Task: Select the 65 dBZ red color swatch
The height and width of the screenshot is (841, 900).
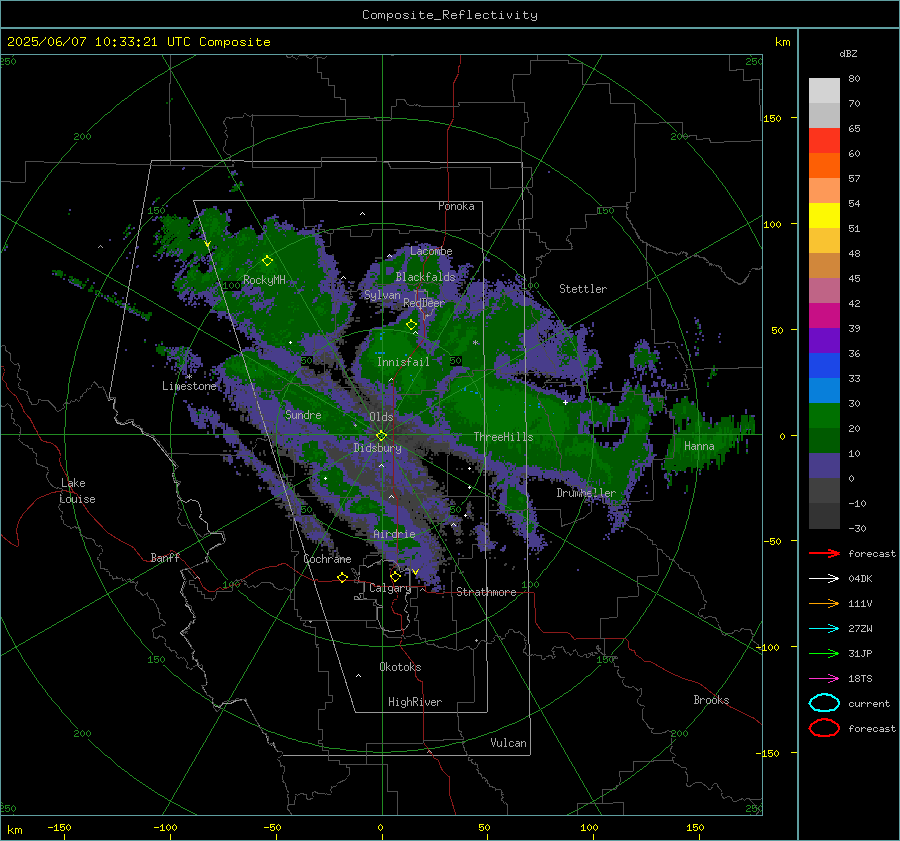Action: pyautogui.click(x=824, y=140)
